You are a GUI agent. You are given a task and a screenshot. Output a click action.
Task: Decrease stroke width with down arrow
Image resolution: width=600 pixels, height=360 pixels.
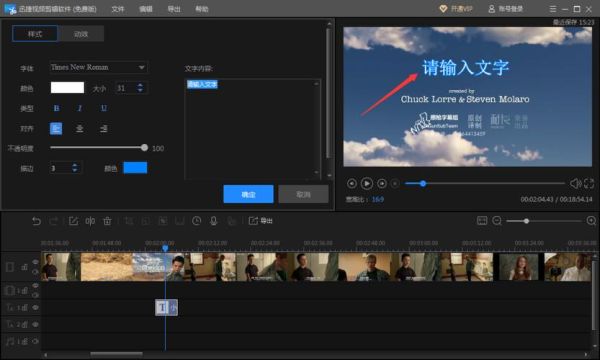[x=75, y=171]
